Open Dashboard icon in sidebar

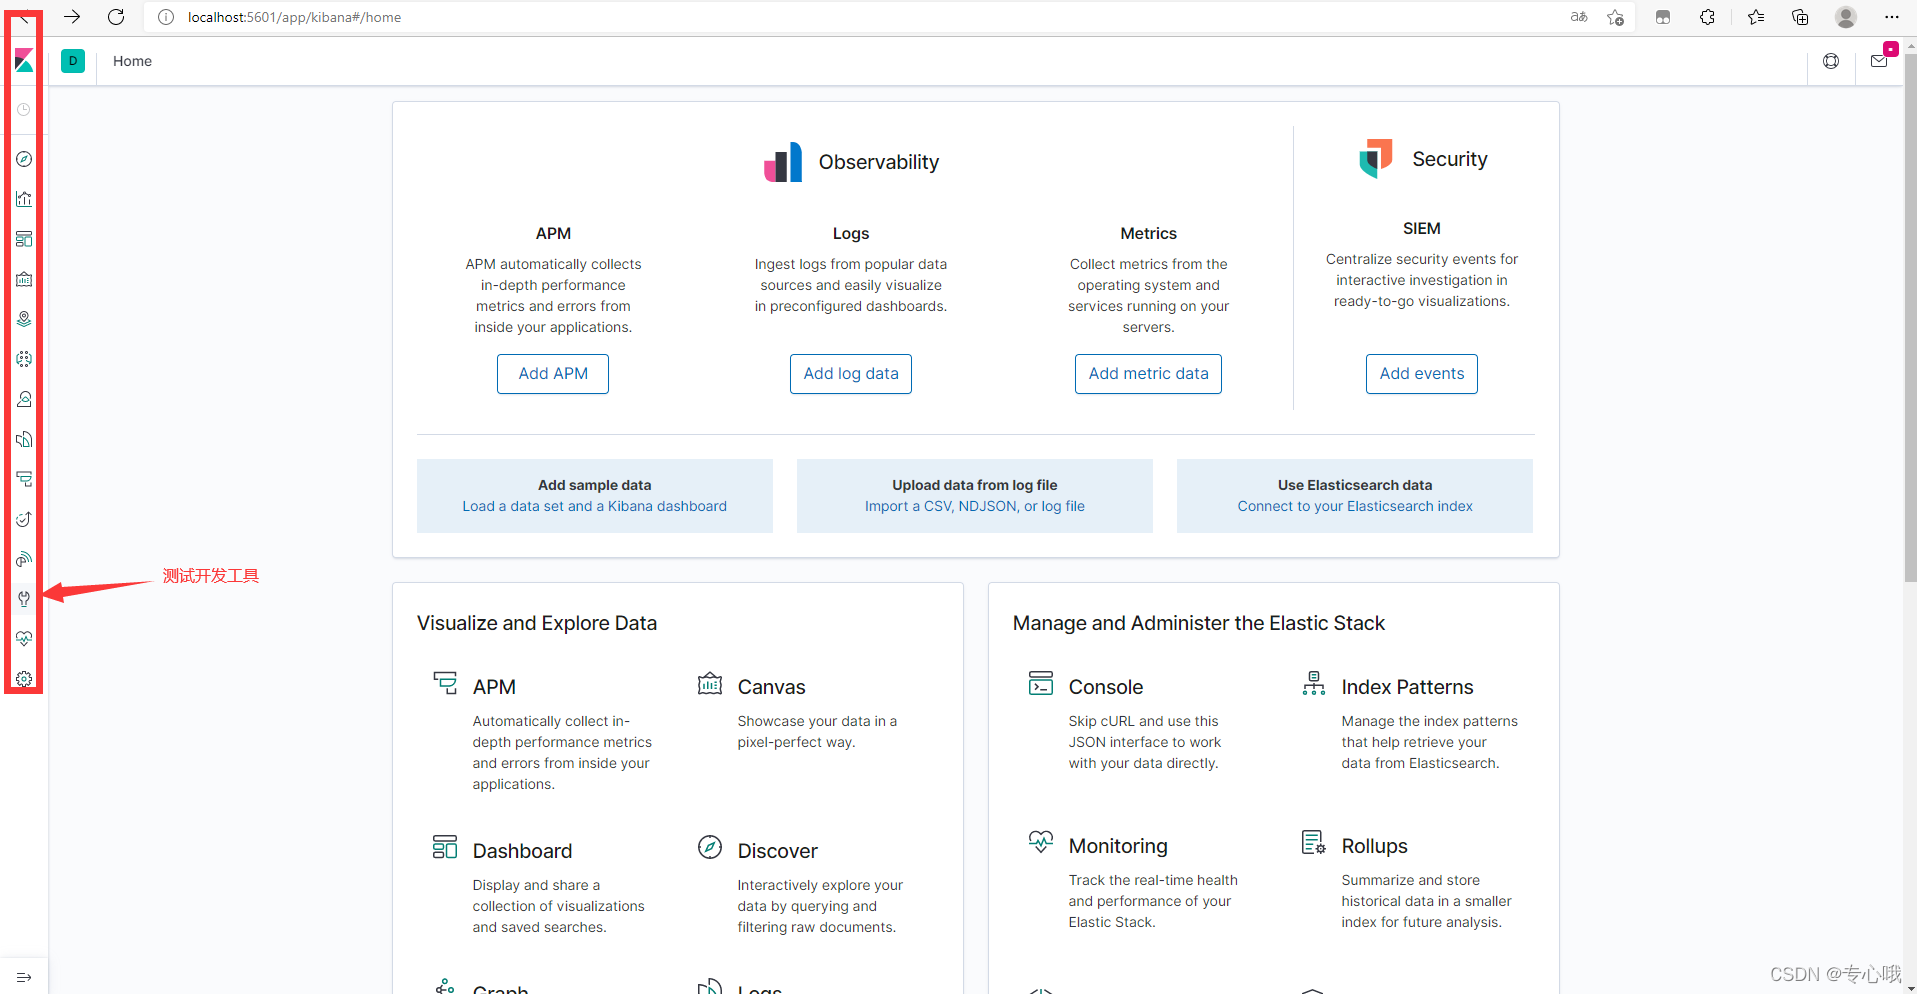pyautogui.click(x=24, y=239)
